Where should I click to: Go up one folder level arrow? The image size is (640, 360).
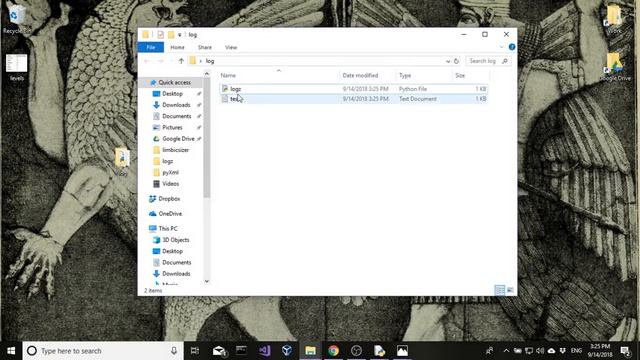[181, 61]
